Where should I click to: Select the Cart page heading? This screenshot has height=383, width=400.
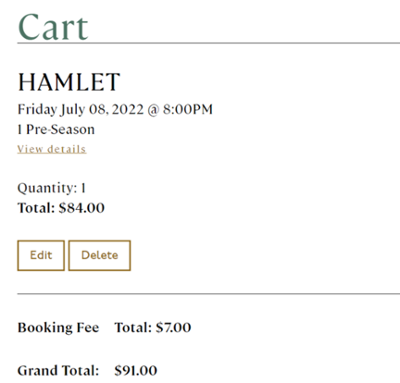pos(53,27)
